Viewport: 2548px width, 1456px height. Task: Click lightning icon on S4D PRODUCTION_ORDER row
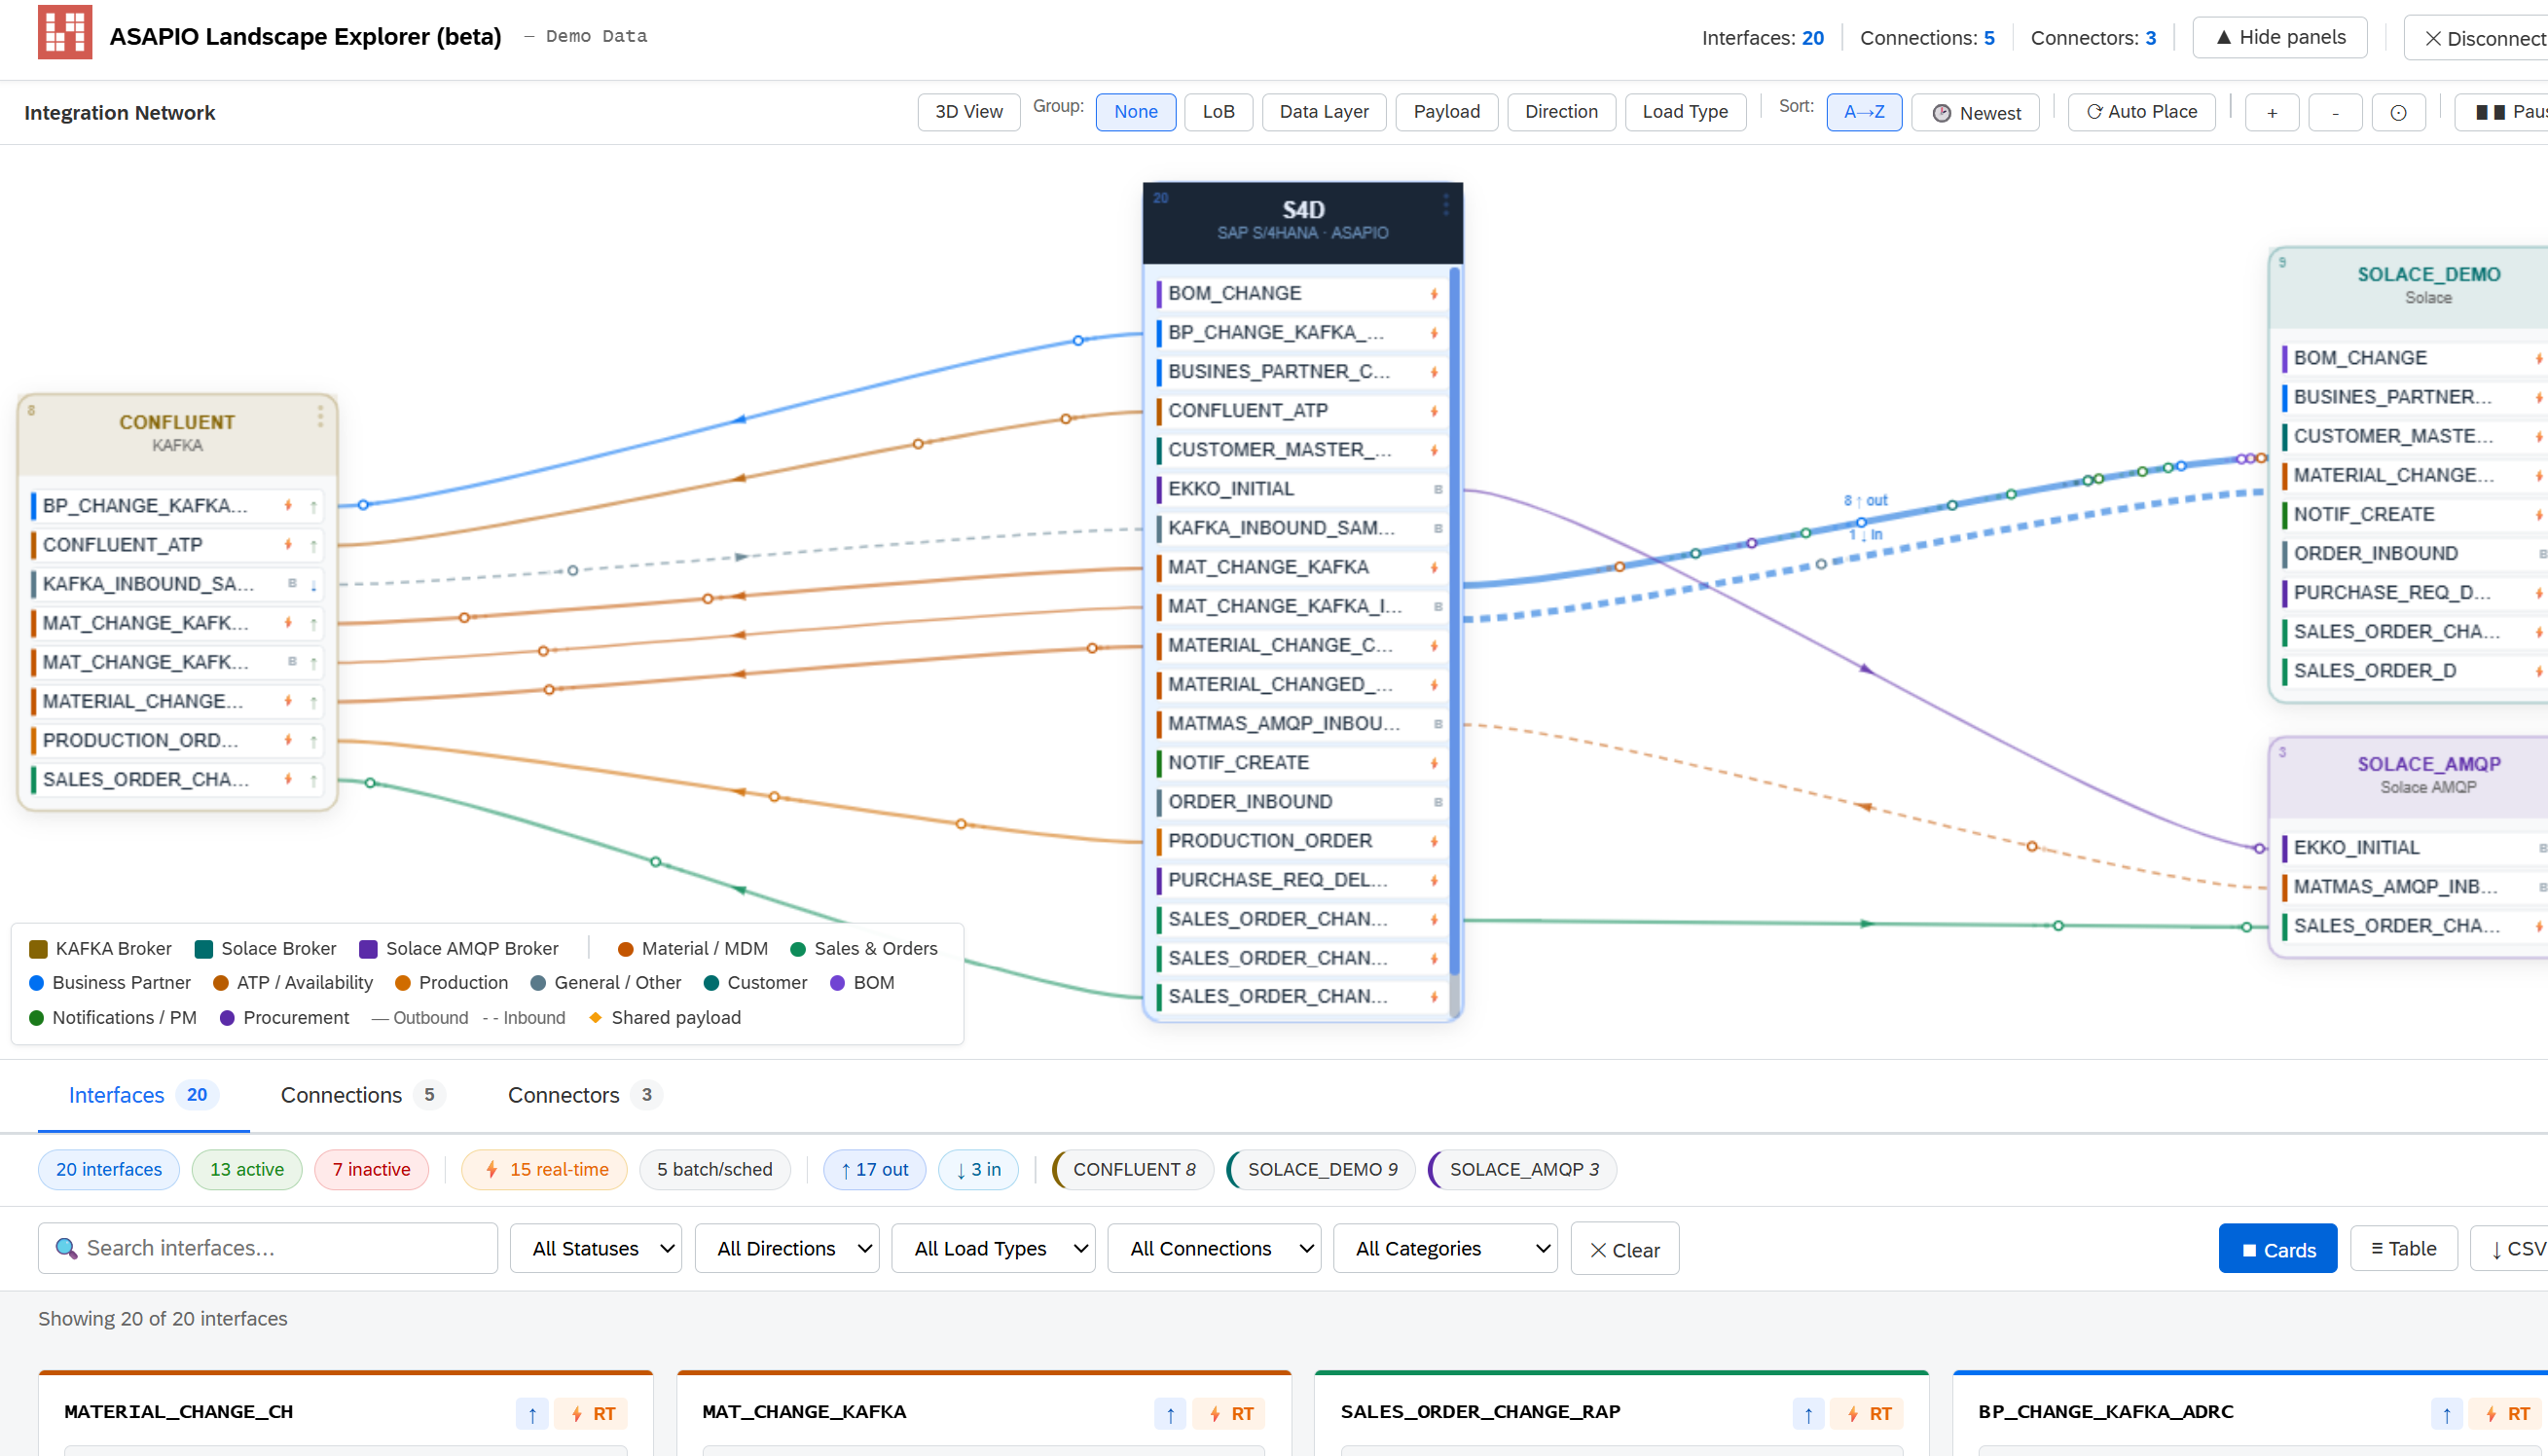coord(1434,841)
